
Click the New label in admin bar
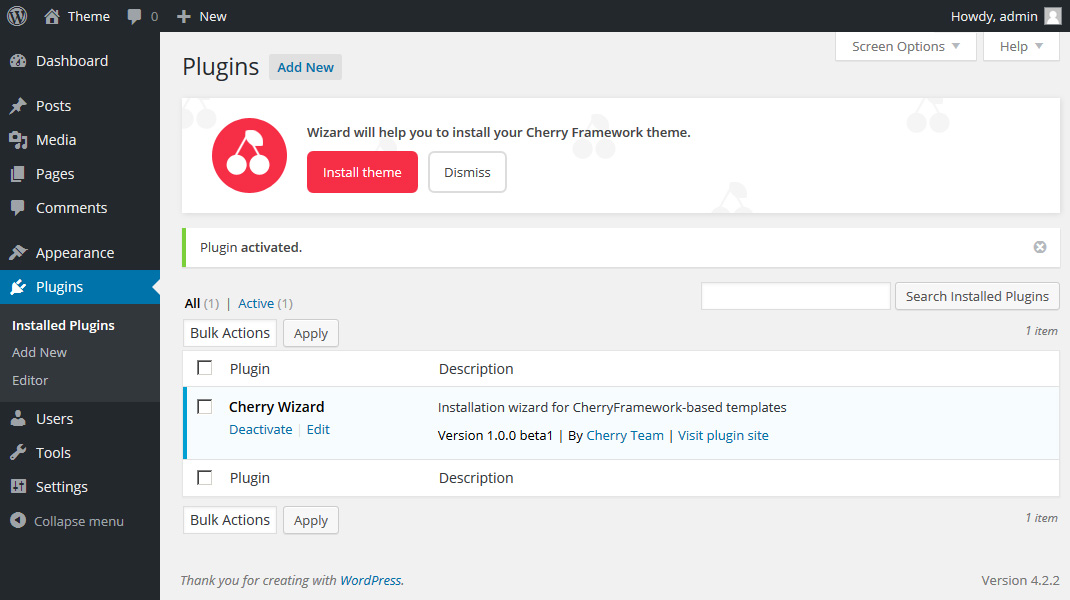pyautogui.click(x=213, y=16)
